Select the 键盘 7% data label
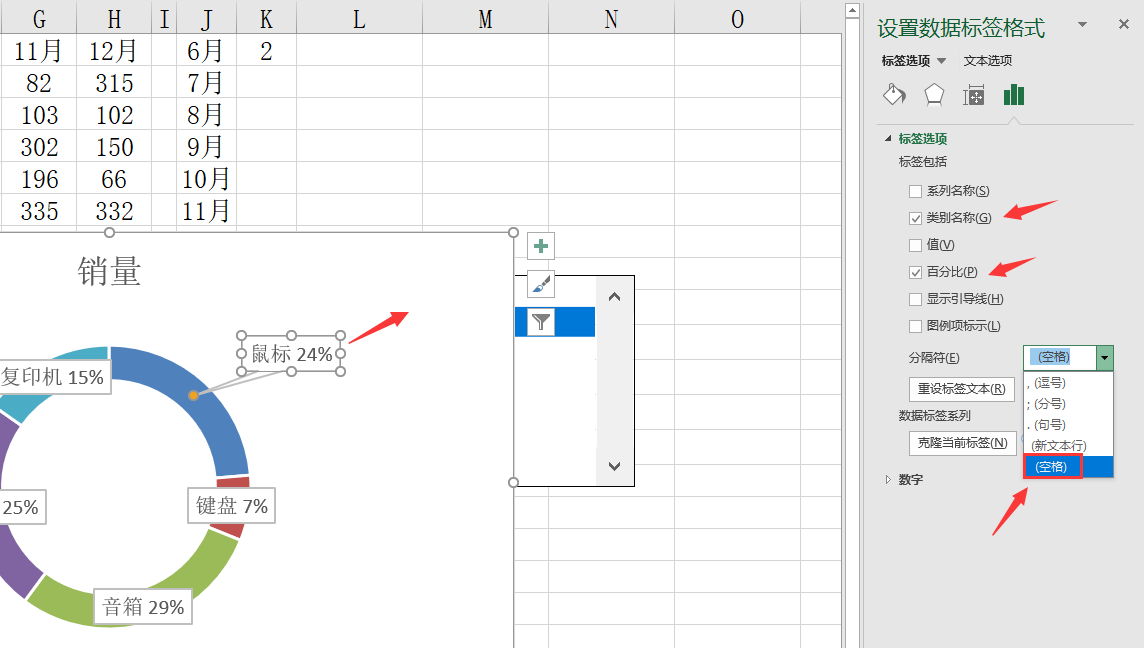The width and height of the screenshot is (1144, 648). [x=232, y=506]
